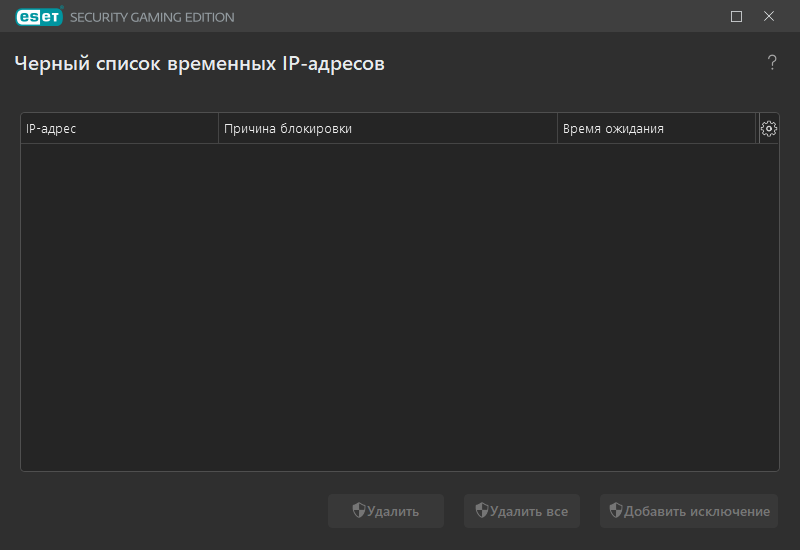Click the ESET logo in title bar

click(39, 17)
